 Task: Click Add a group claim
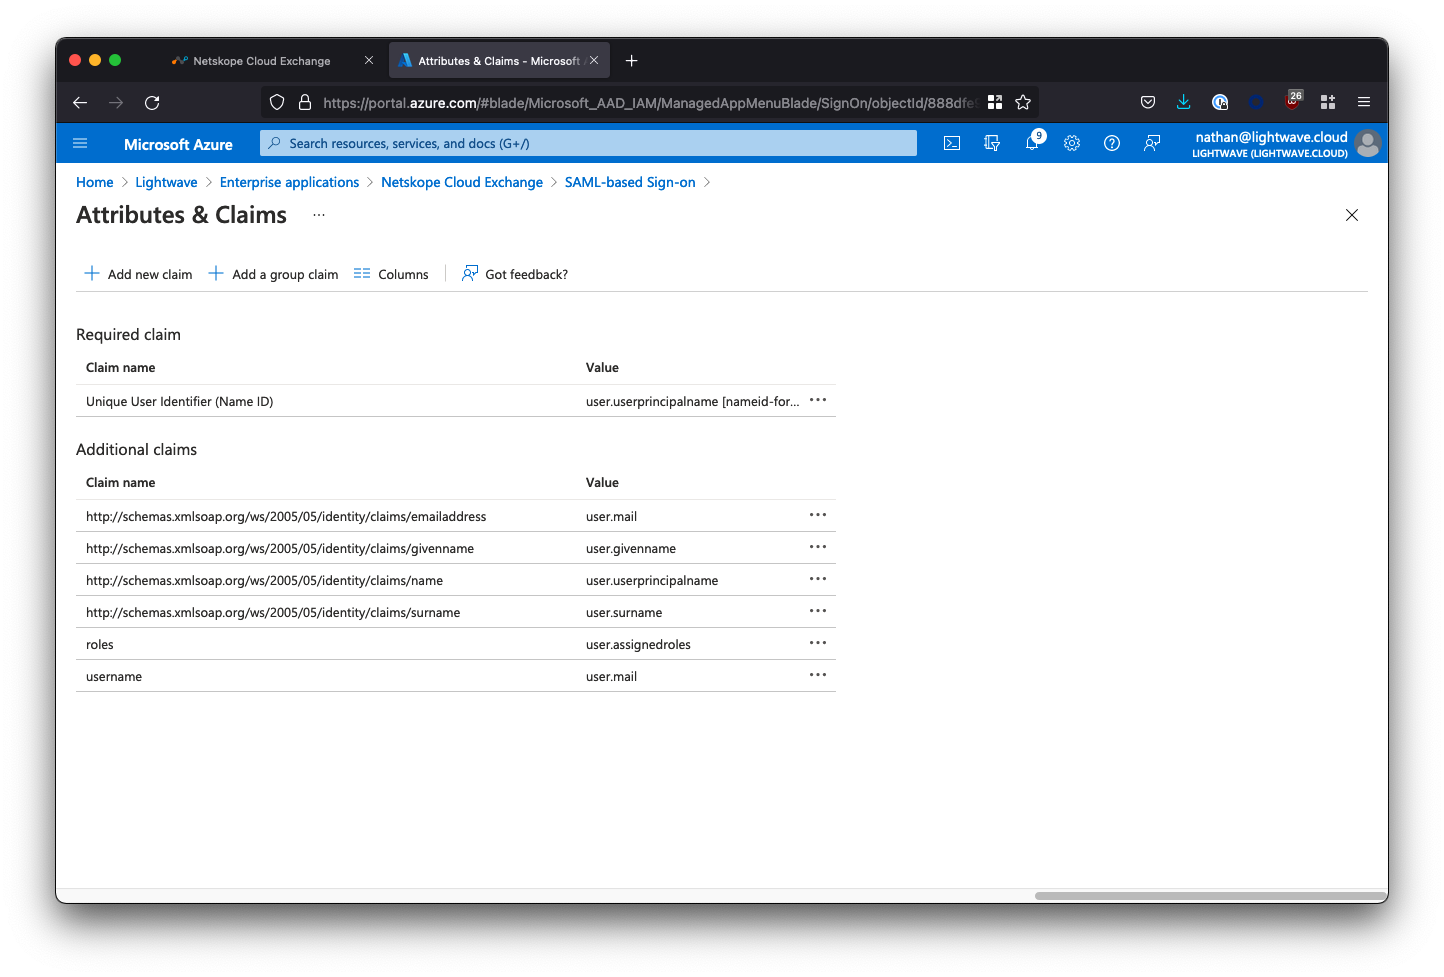click(x=274, y=274)
